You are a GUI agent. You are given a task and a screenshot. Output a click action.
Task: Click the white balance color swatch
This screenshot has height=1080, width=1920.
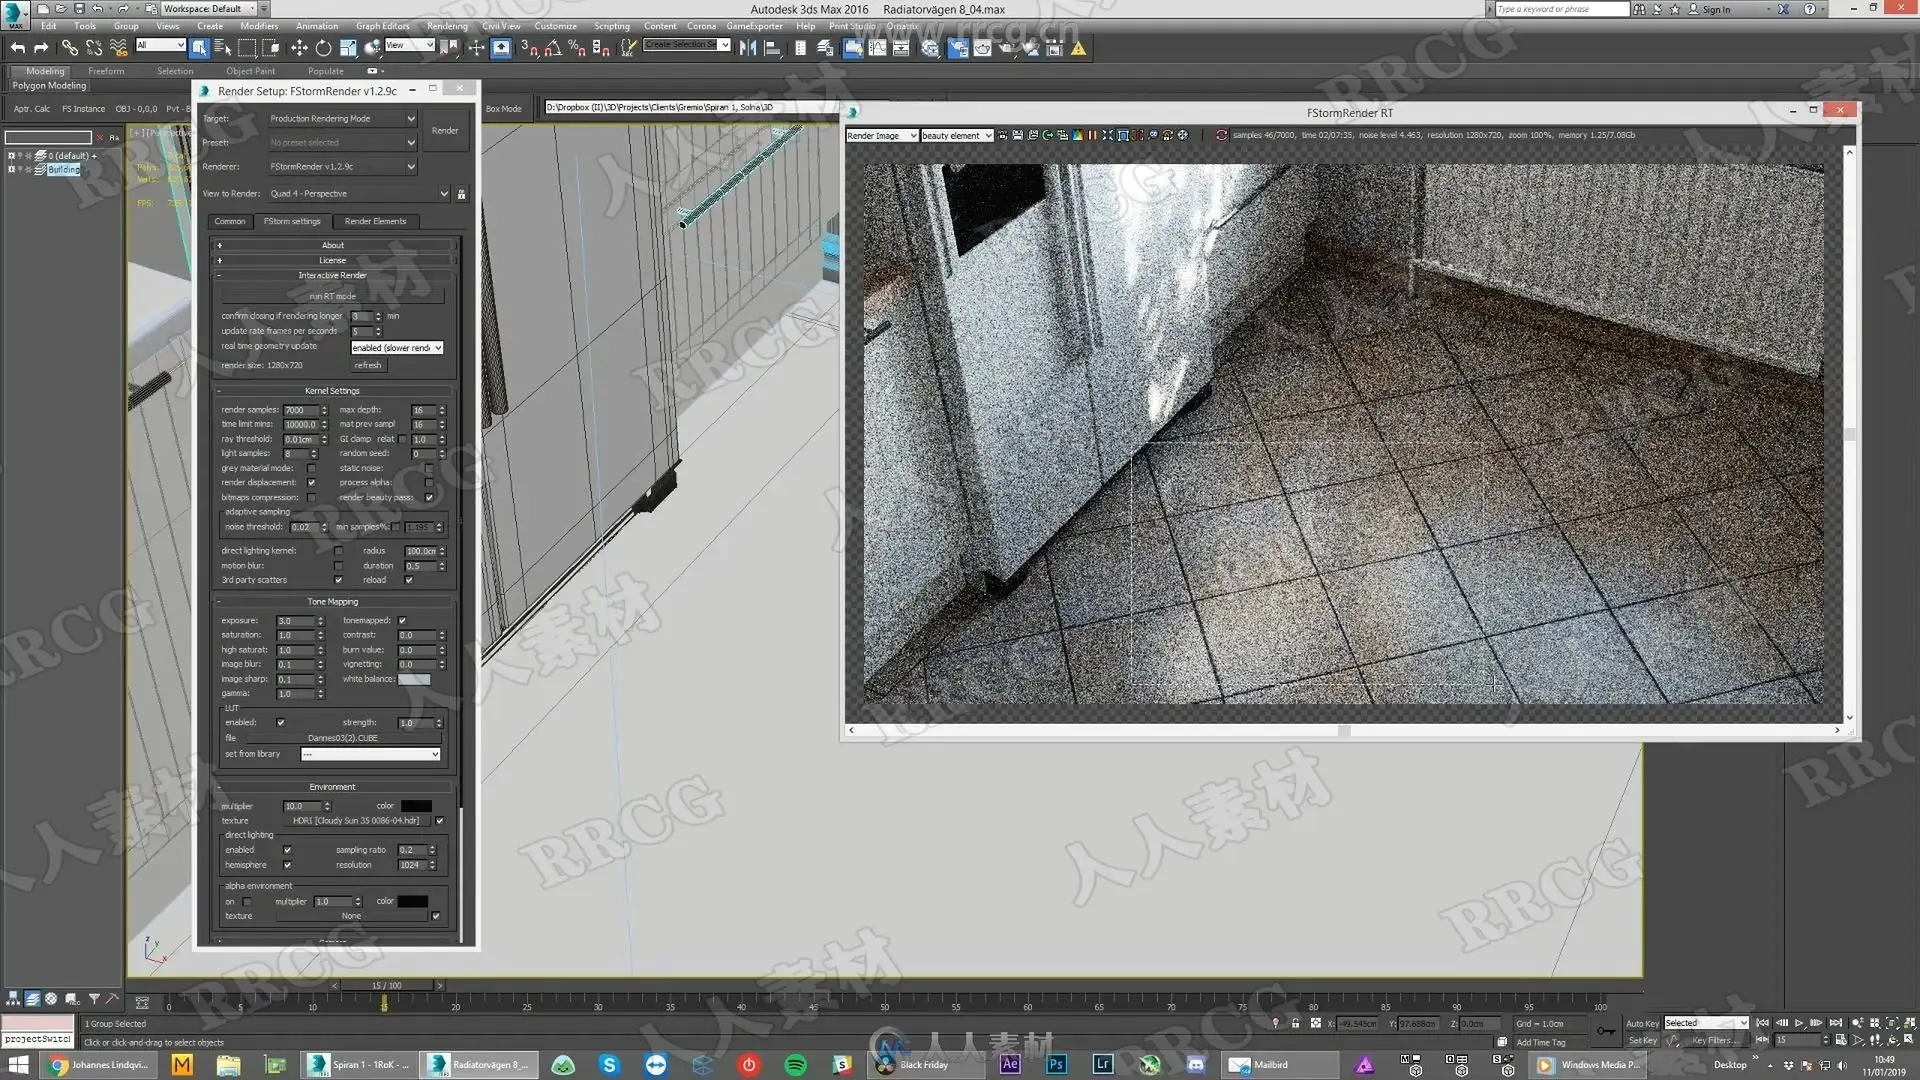[x=414, y=679]
